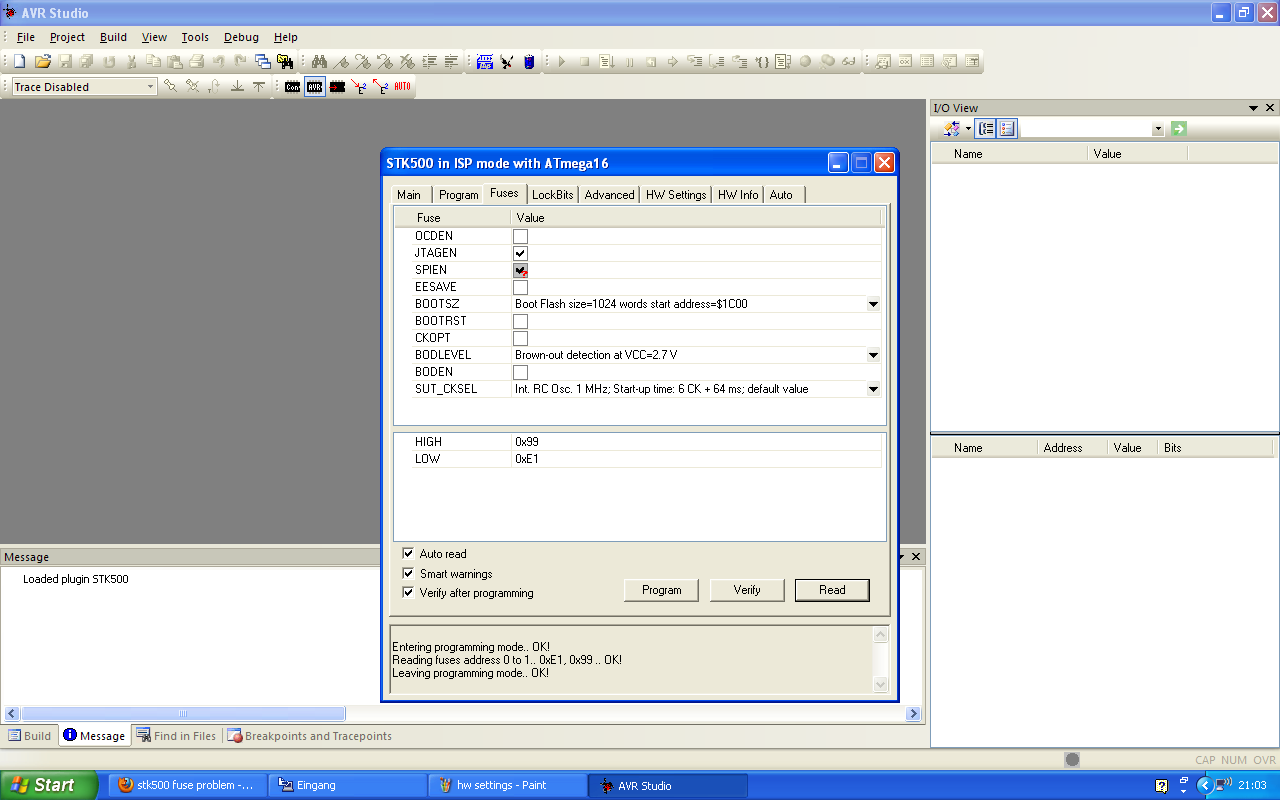Toggle the OCDEN fuse checkbox
This screenshot has height=800, width=1280.
coord(520,236)
